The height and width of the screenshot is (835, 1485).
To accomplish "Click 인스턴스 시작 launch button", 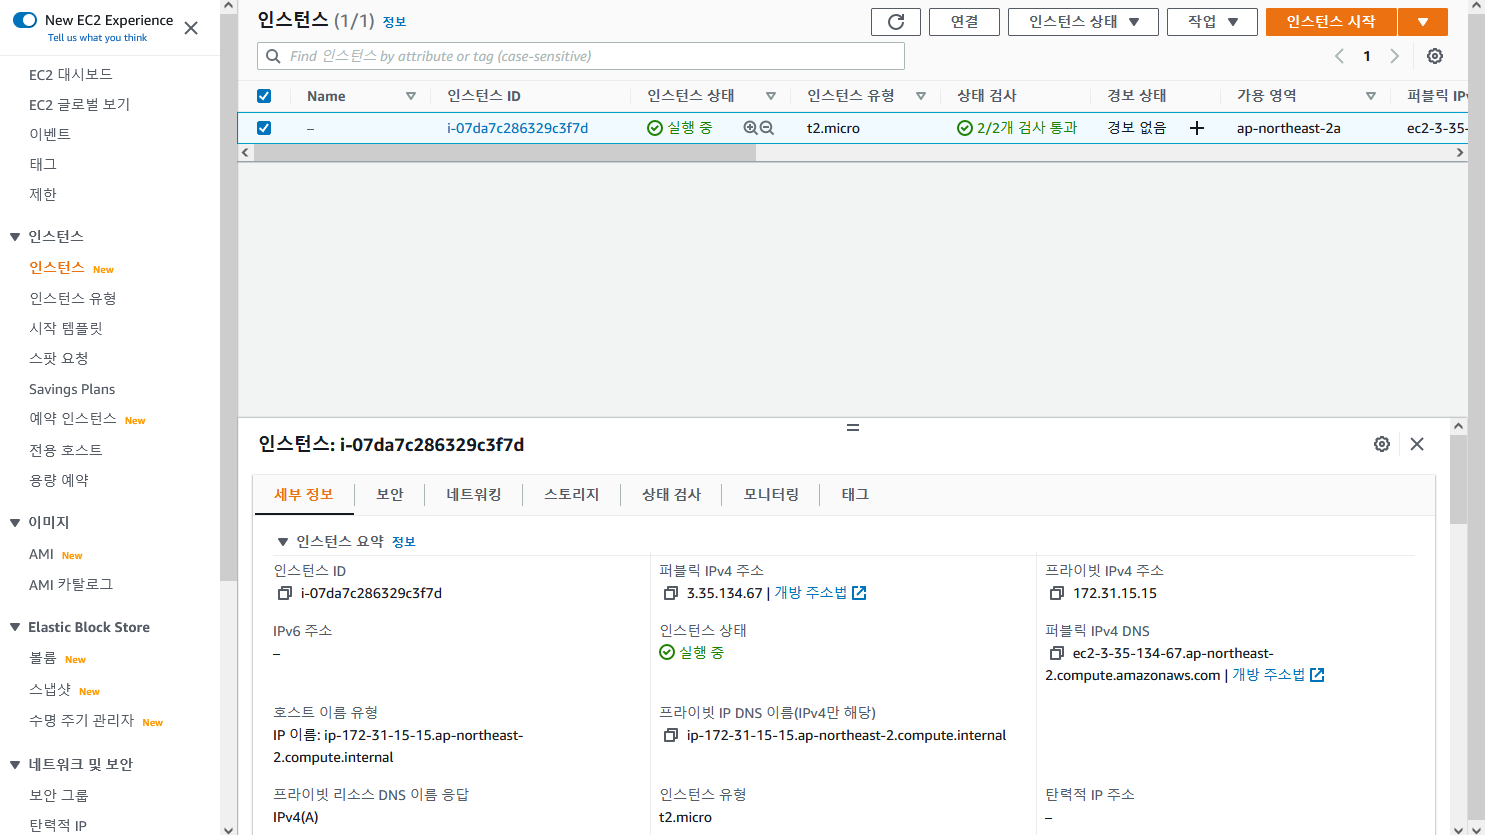I will [1331, 22].
